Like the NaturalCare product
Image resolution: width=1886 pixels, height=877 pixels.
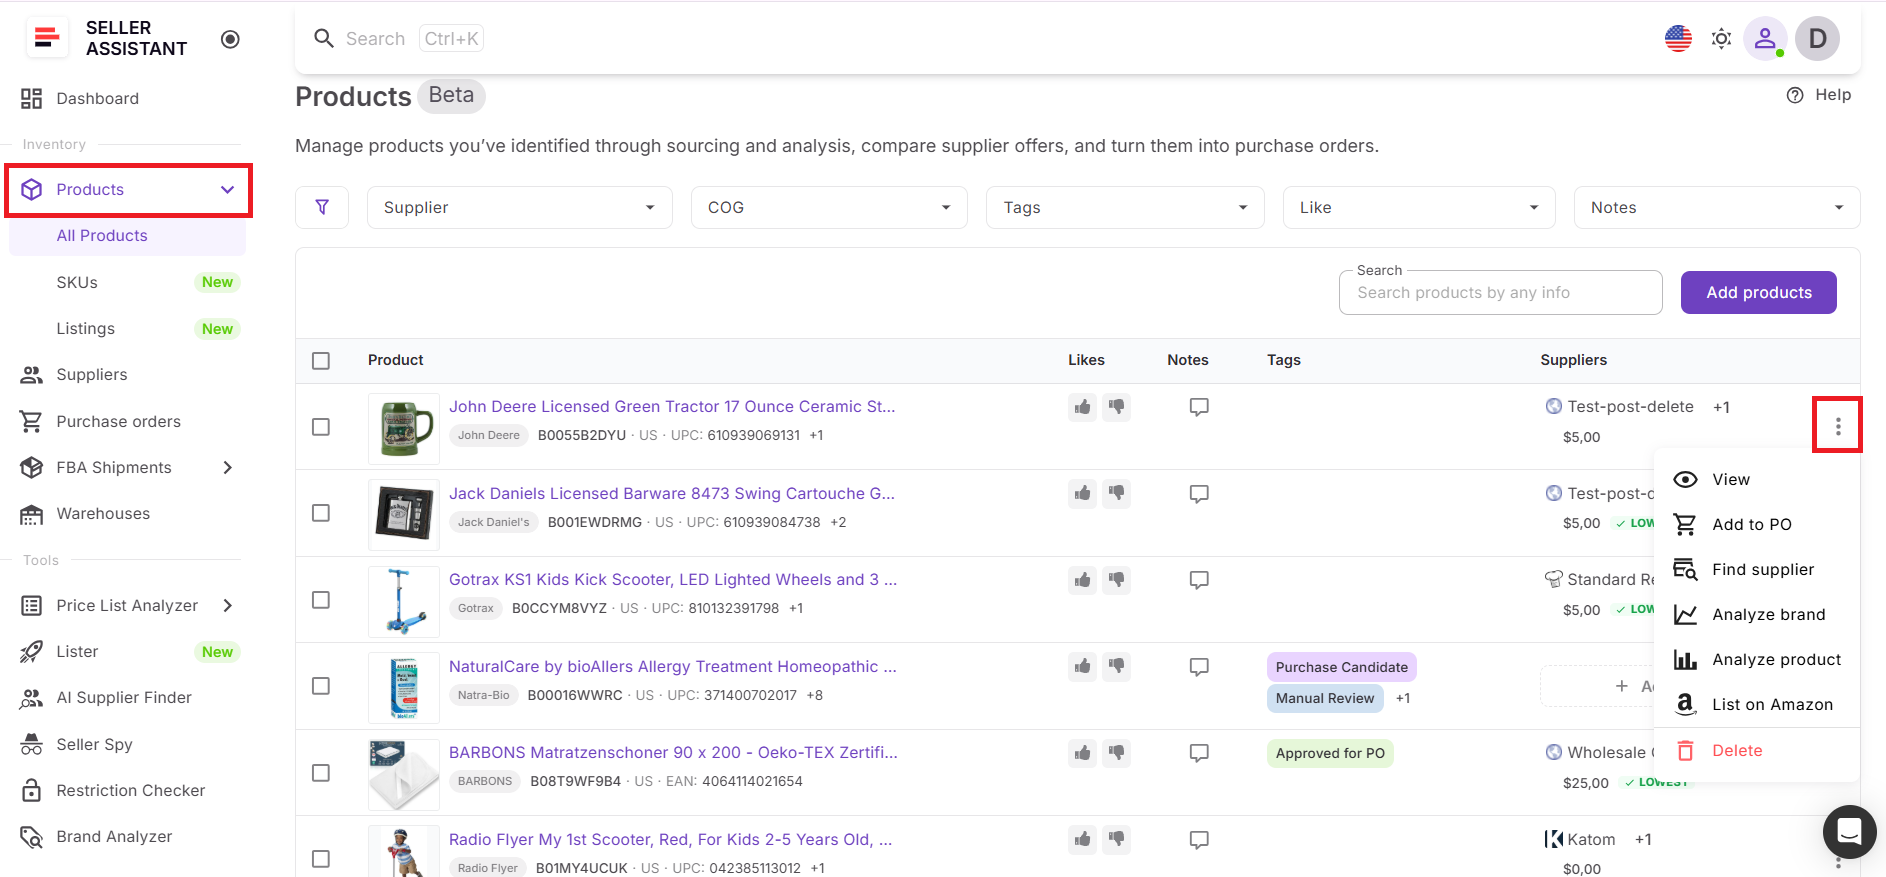pyautogui.click(x=1082, y=666)
